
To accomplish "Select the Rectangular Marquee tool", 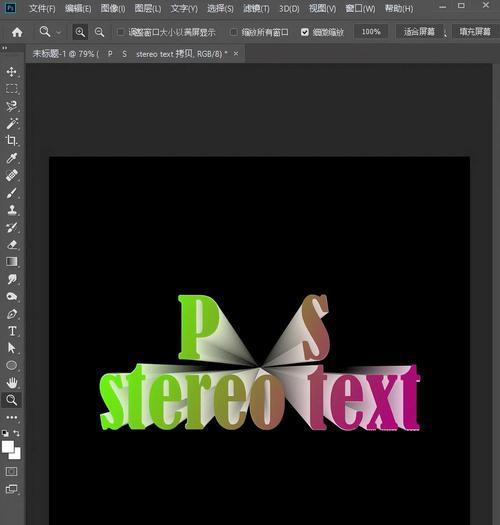I will tap(11, 89).
